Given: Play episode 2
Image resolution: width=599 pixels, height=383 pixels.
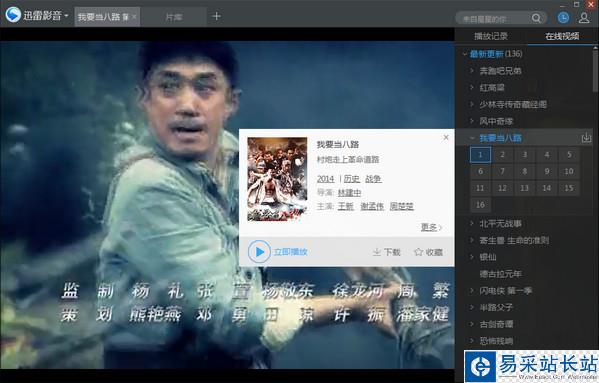Looking at the screenshot, I should click(502, 155).
